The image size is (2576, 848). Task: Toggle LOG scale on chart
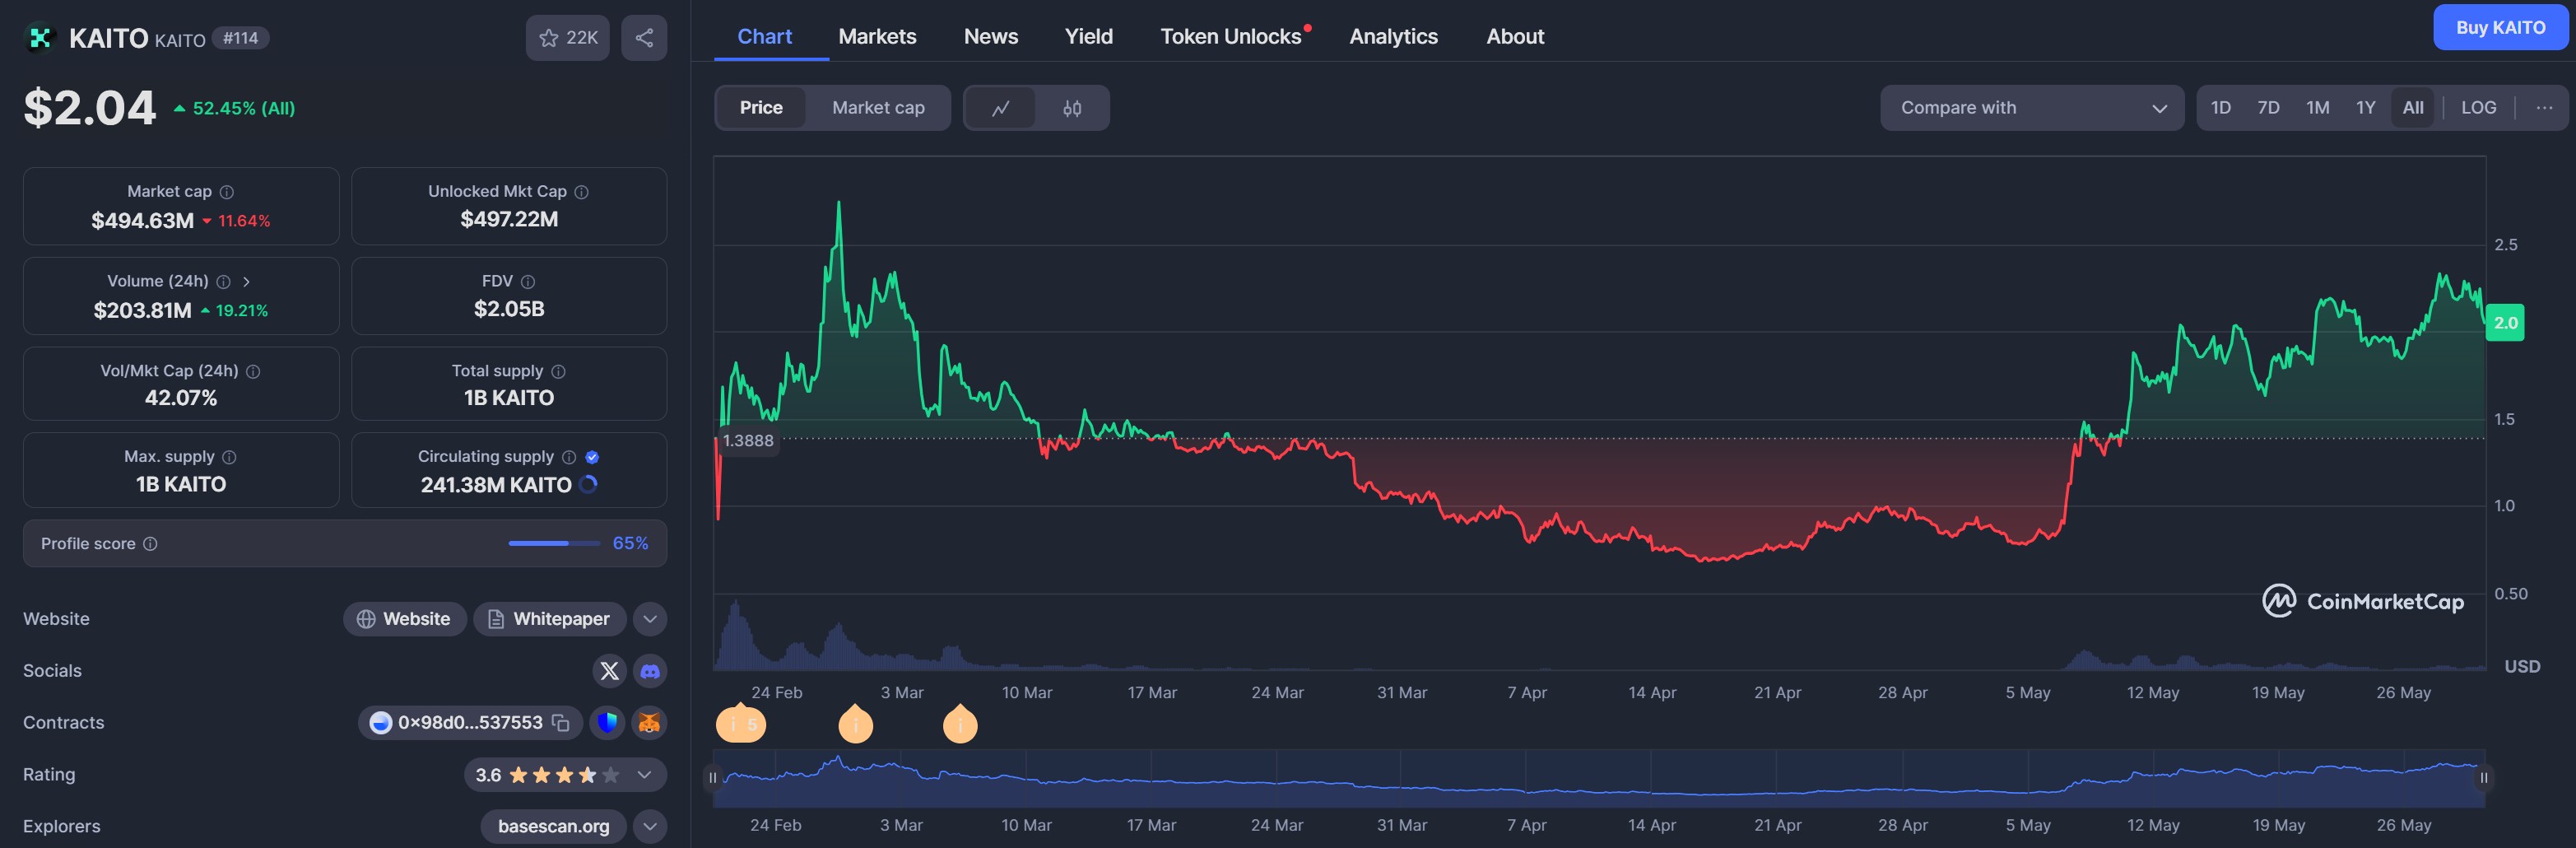2478,108
